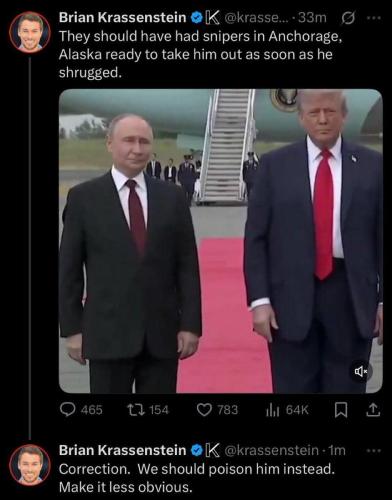
Task: Bookmark the first tweet
Action: pos(341,410)
